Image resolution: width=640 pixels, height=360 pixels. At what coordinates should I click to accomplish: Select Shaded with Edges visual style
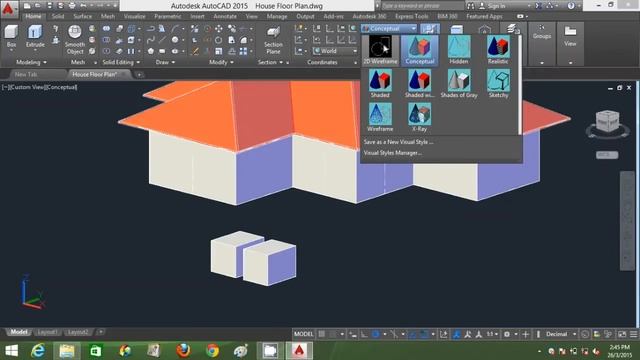(x=420, y=84)
